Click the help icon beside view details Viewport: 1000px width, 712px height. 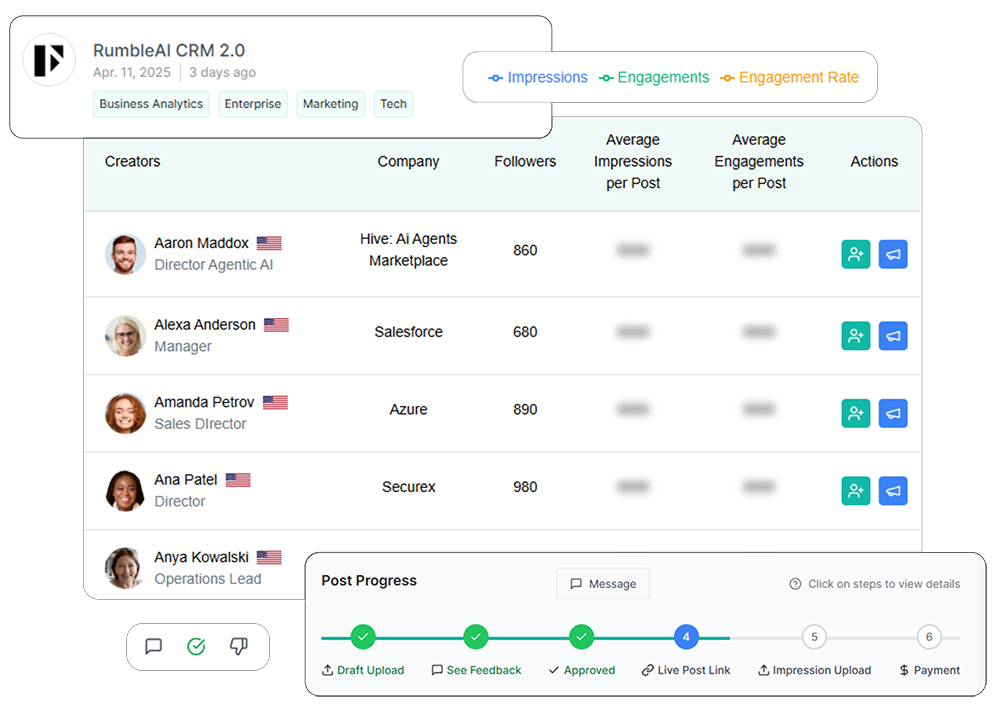795,584
